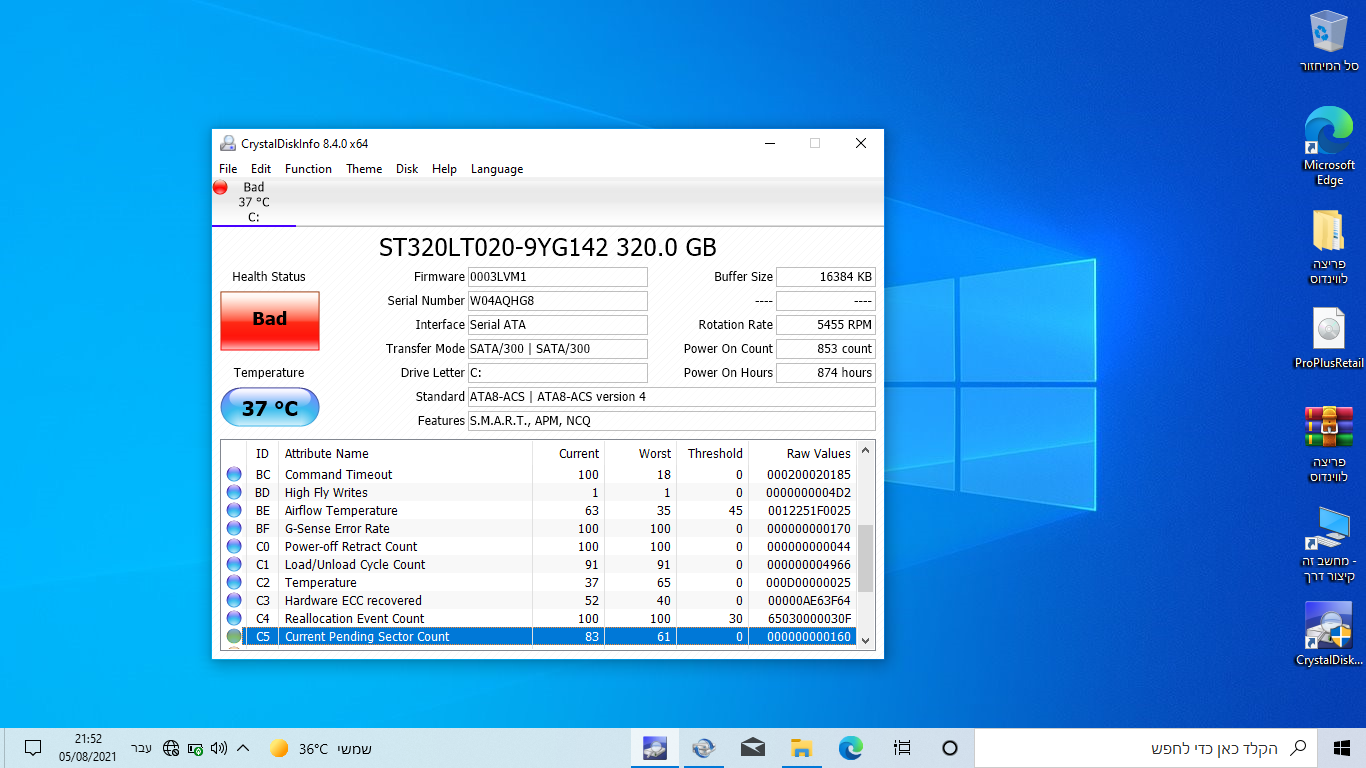Click the Windows taskbar search box

coord(1146,748)
